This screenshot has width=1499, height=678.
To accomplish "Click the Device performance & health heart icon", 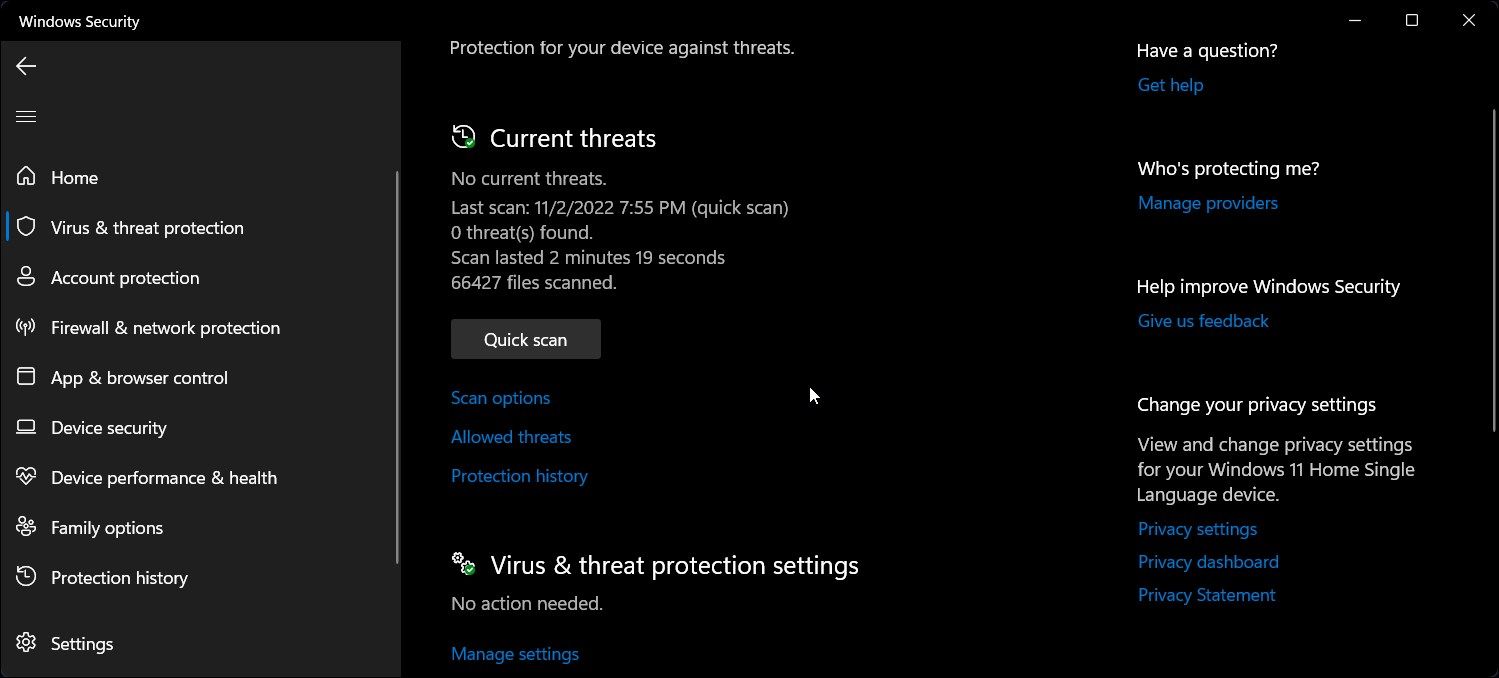I will point(26,477).
